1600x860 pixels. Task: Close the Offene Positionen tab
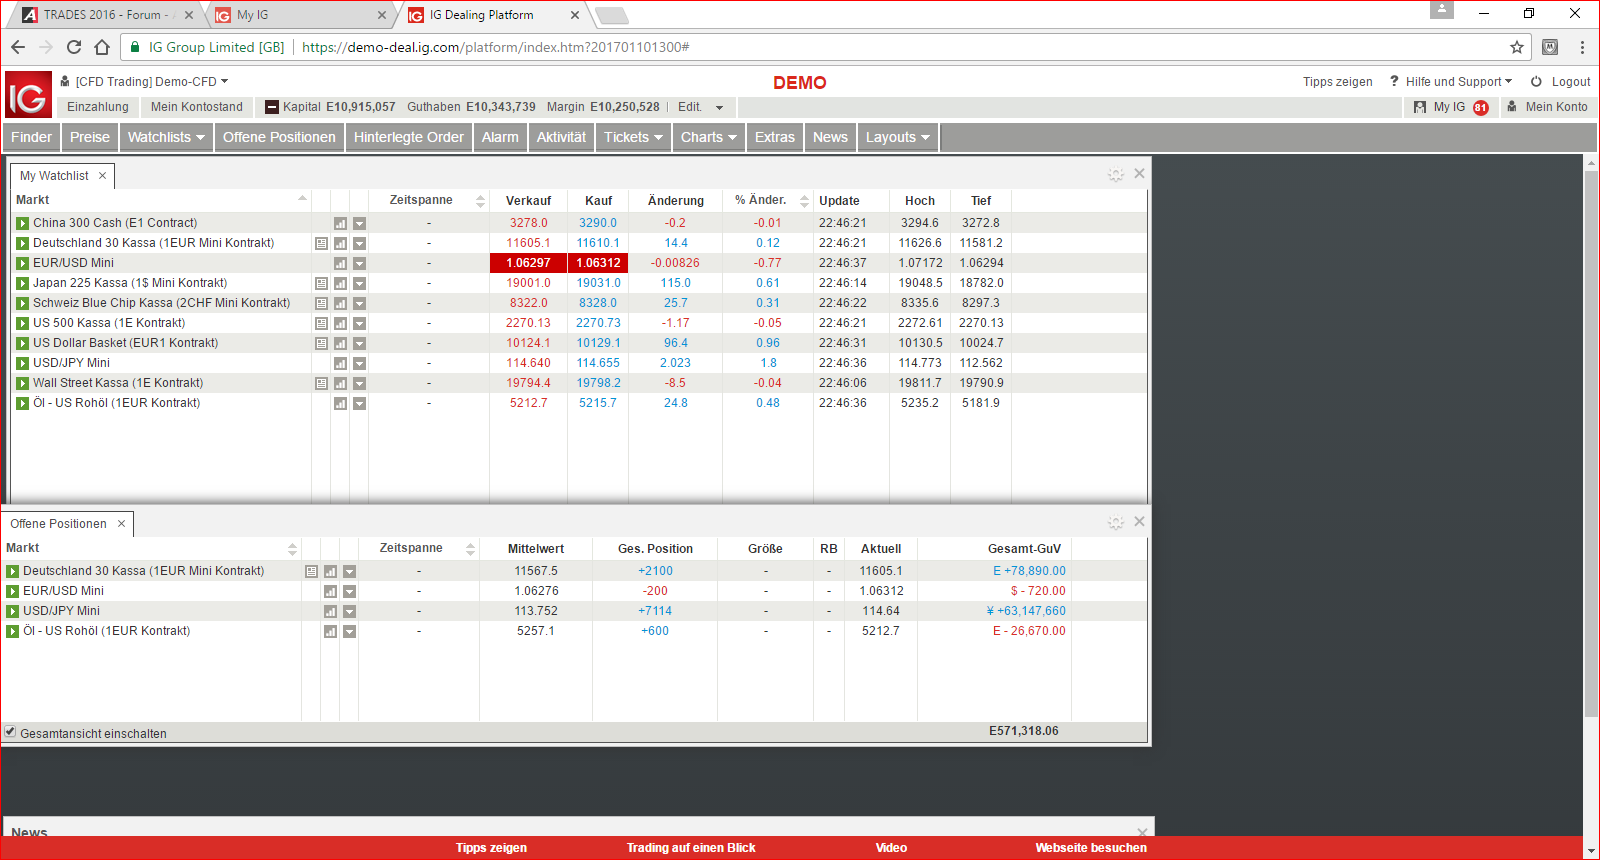[121, 524]
